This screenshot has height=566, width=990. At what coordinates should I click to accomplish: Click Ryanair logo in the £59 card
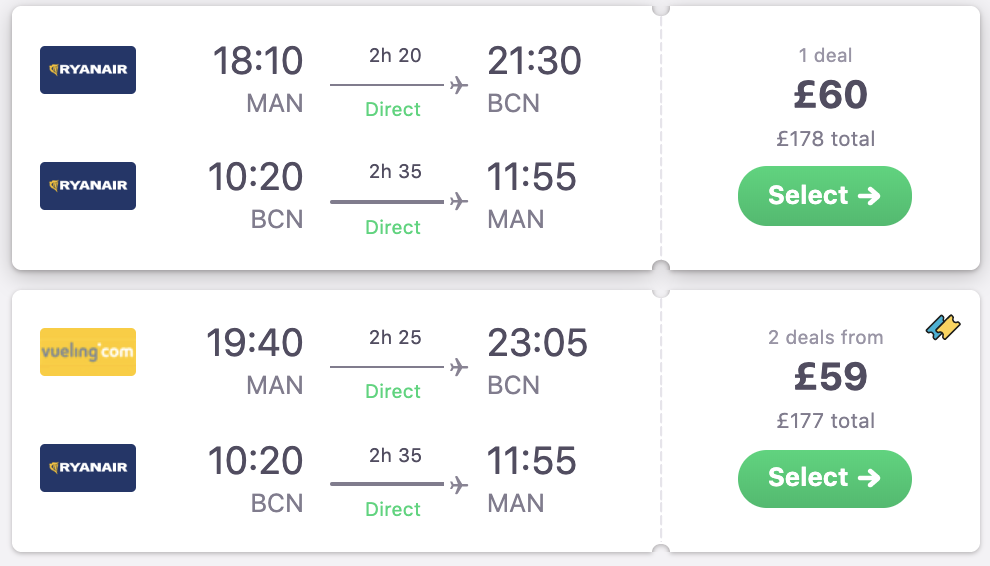tap(88, 468)
